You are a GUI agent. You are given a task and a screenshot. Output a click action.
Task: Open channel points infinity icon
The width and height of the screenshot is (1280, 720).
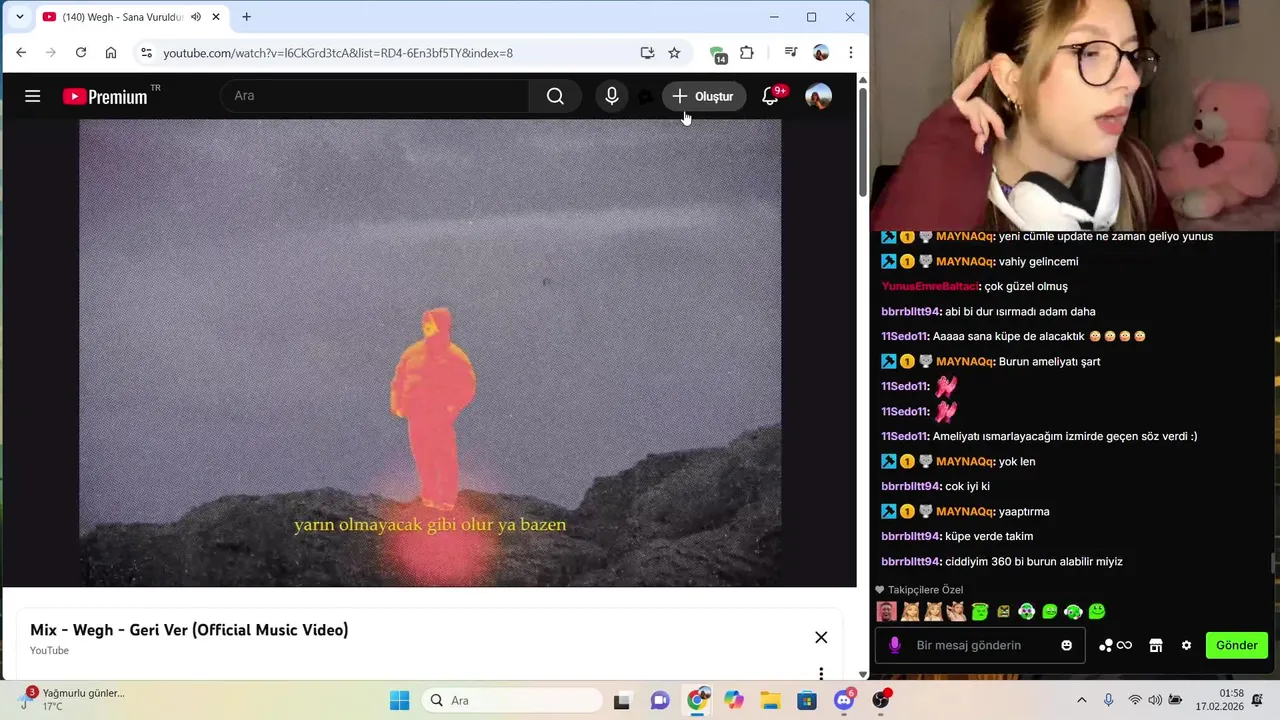(1116, 645)
